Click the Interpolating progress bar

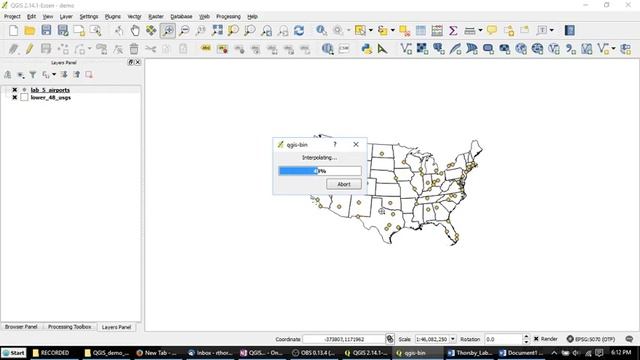click(x=320, y=171)
